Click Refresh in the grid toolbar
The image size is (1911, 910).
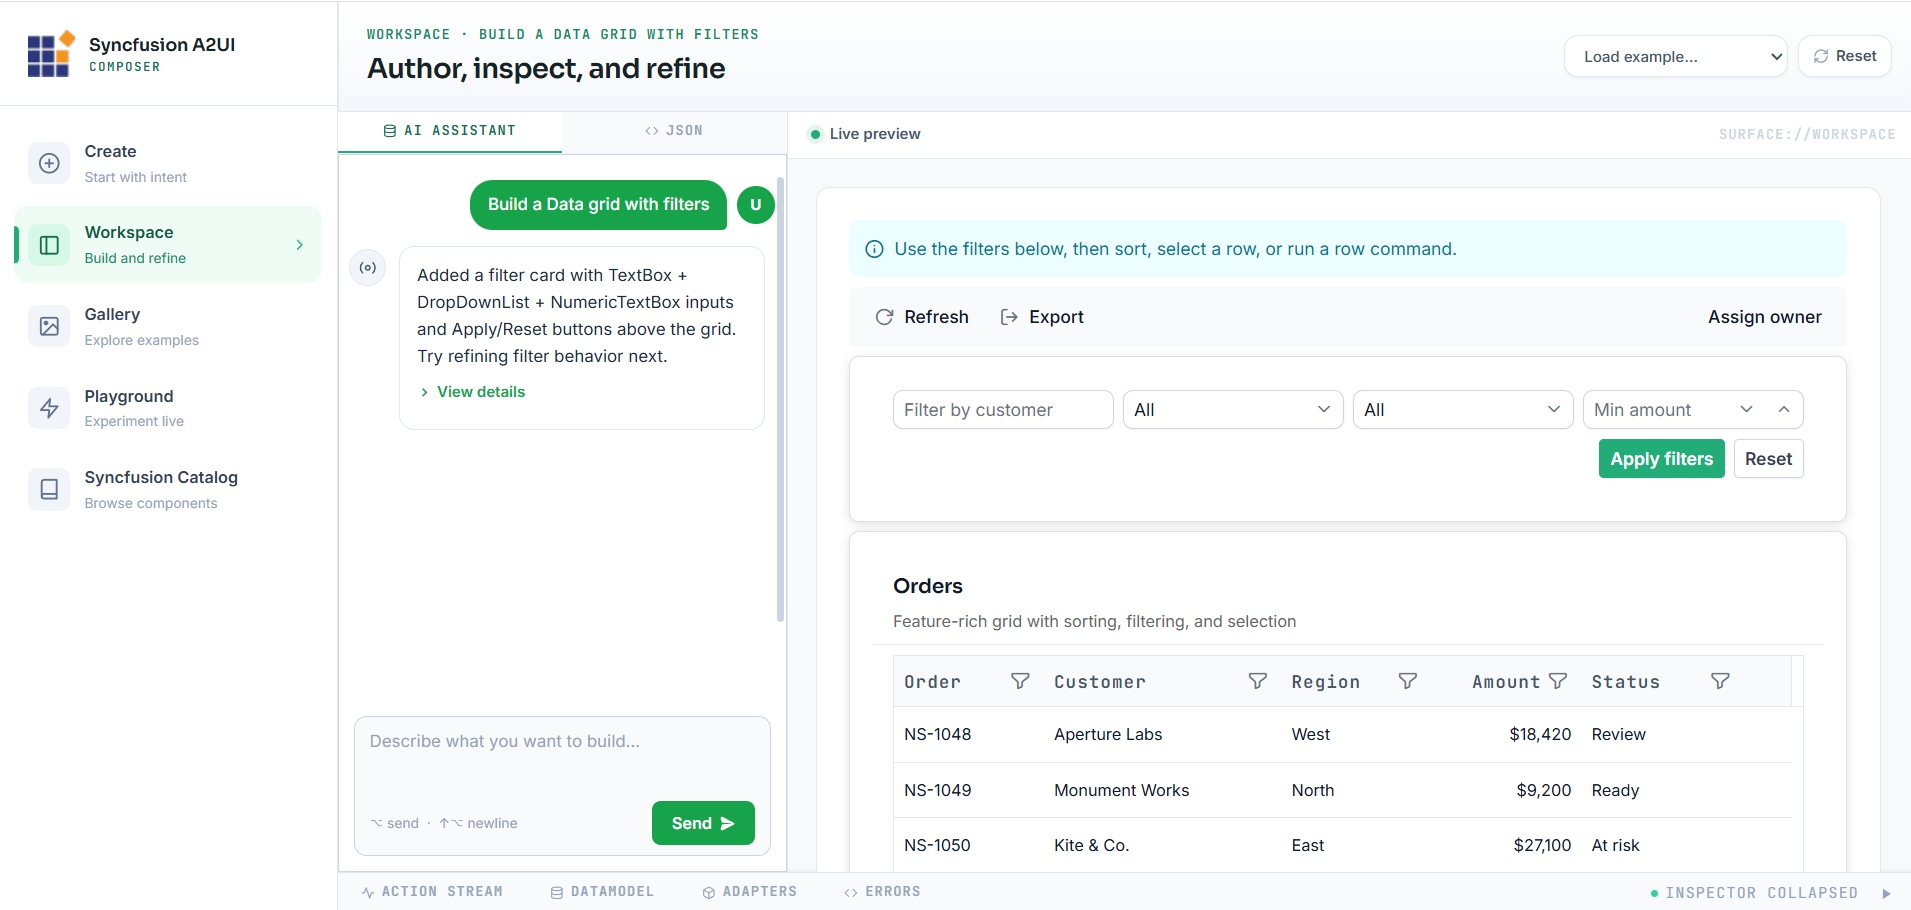(x=922, y=317)
